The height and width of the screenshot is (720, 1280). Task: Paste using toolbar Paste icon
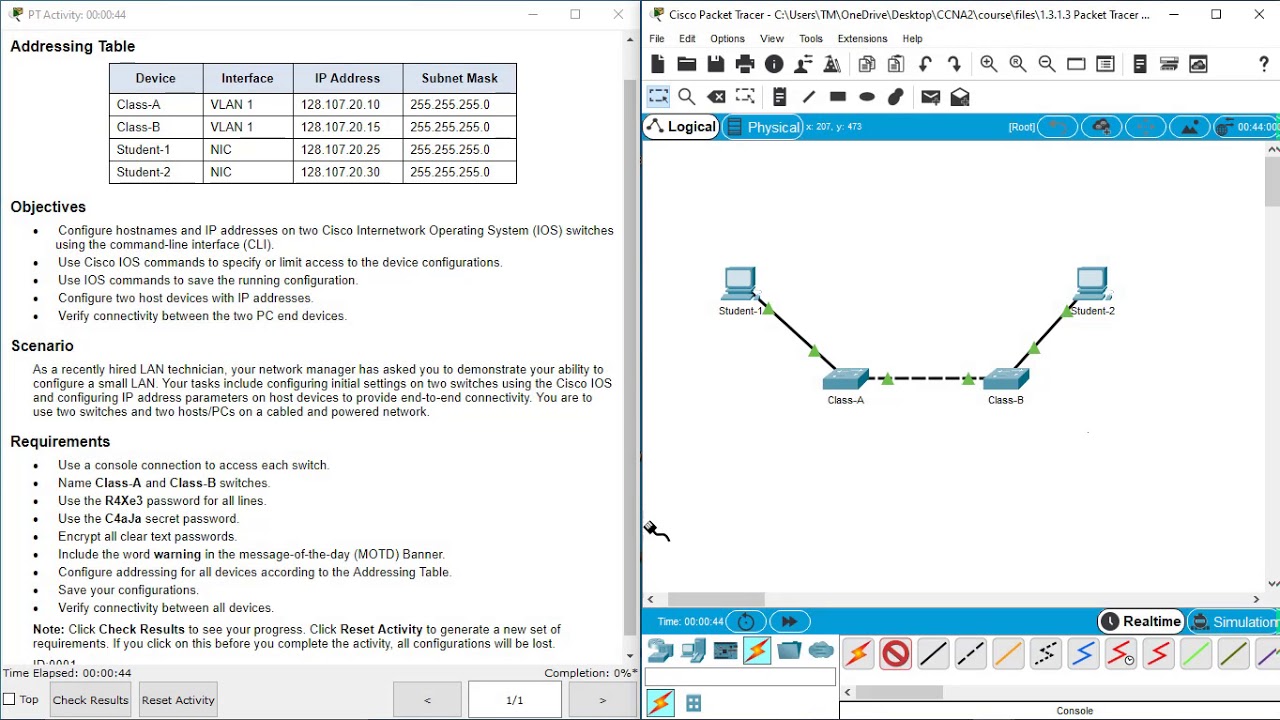pos(896,64)
